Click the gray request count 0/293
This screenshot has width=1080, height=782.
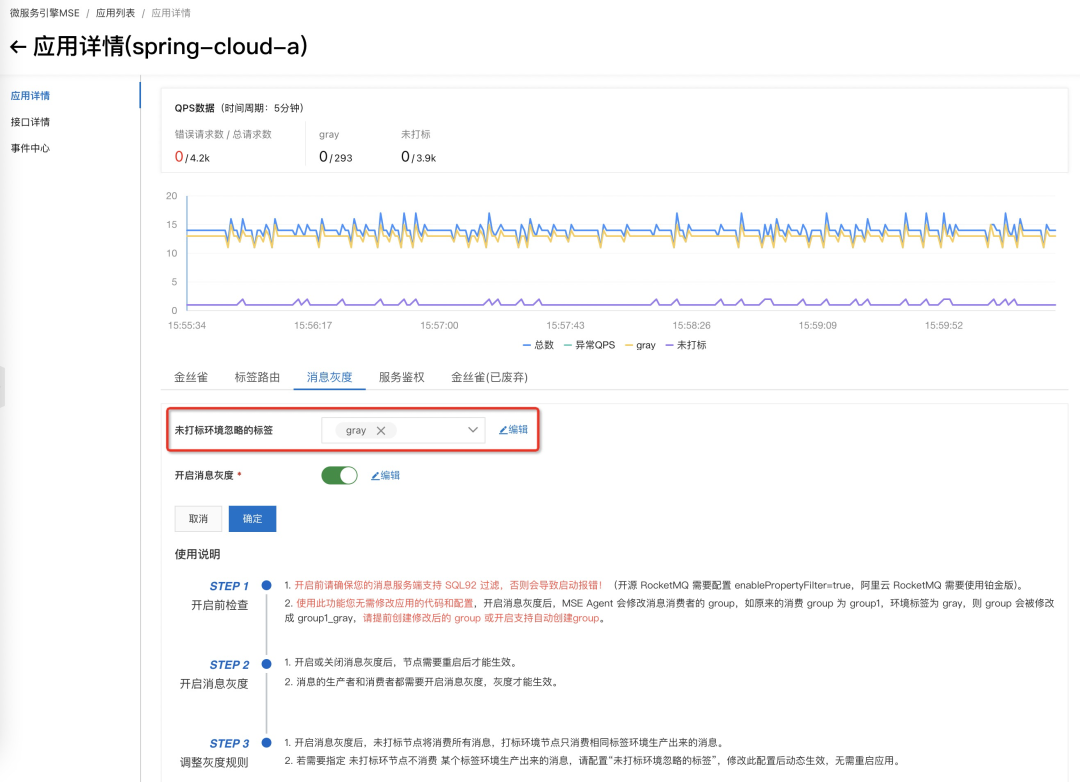[x=335, y=157]
